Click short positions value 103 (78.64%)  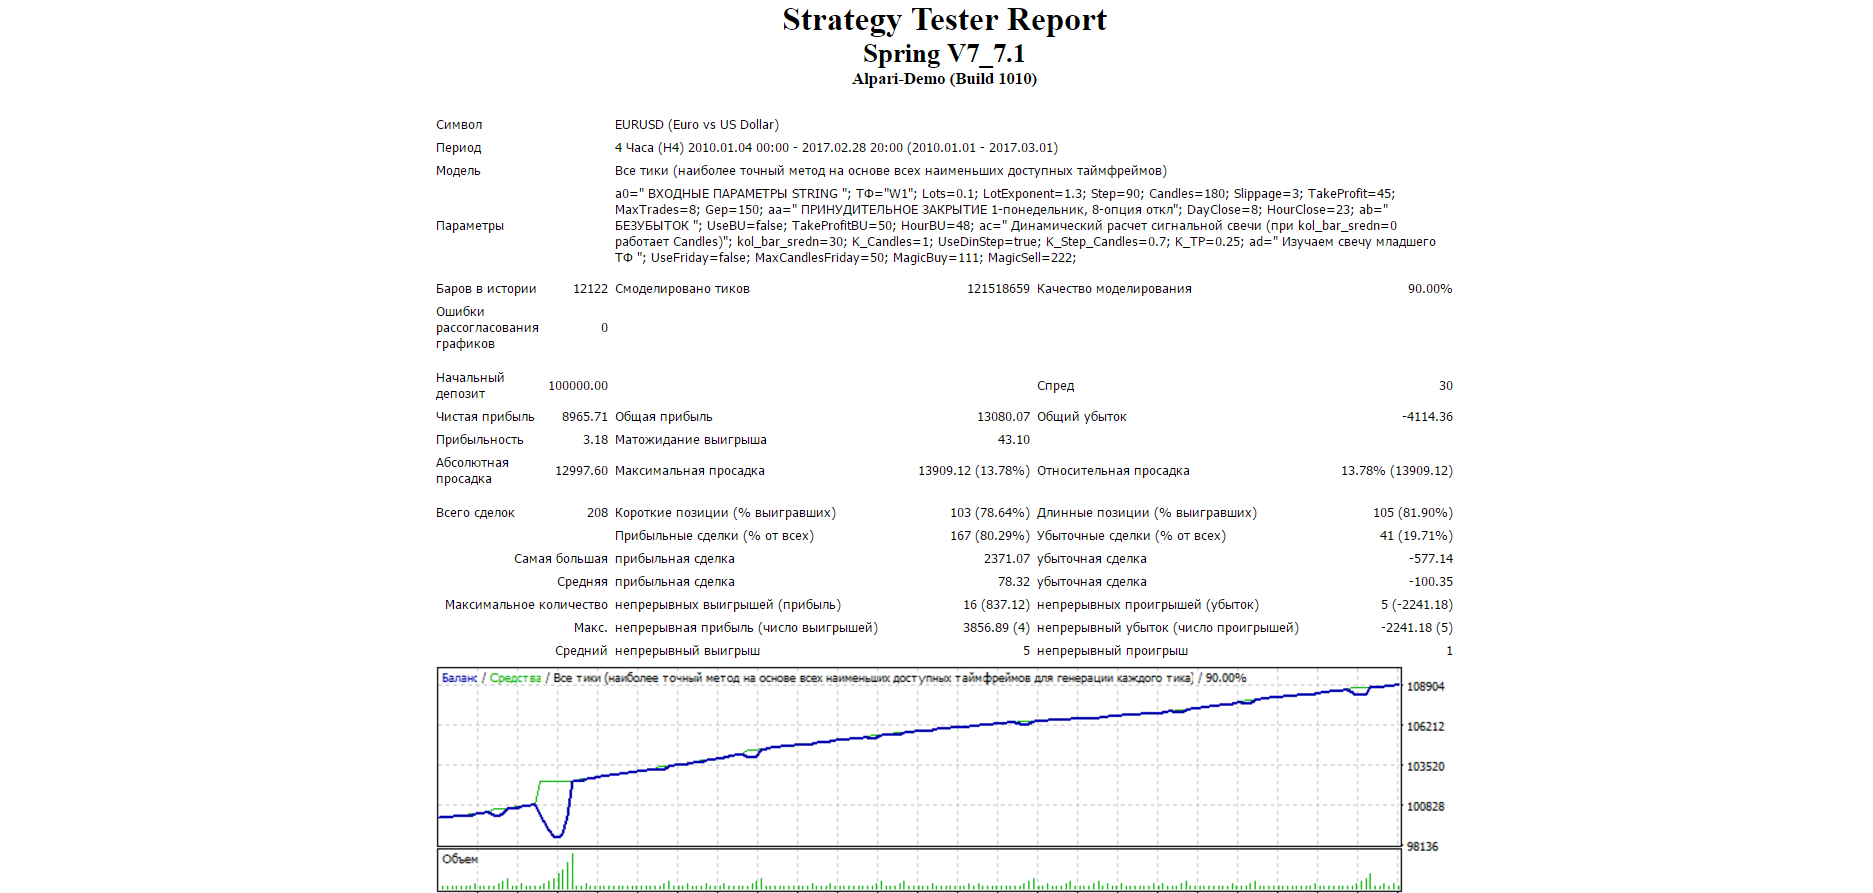(x=990, y=513)
